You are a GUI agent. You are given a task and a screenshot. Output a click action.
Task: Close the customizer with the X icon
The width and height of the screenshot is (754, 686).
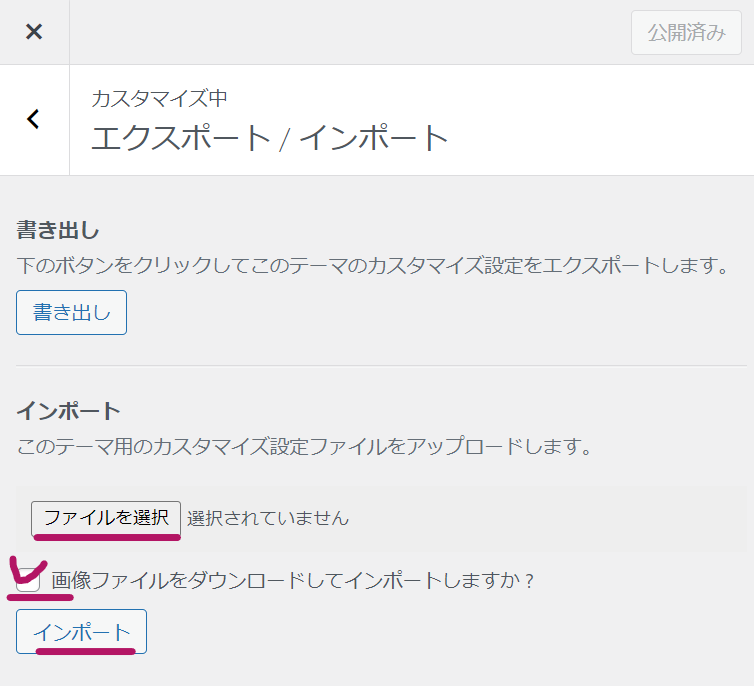(x=34, y=32)
